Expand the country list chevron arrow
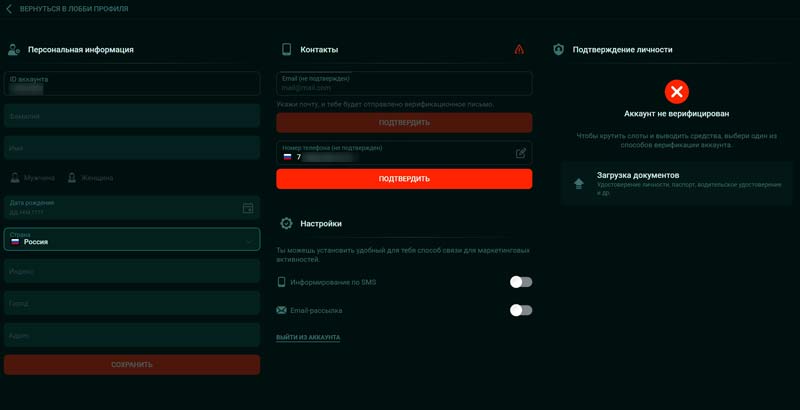Image resolution: width=800 pixels, height=410 pixels. click(248, 240)
